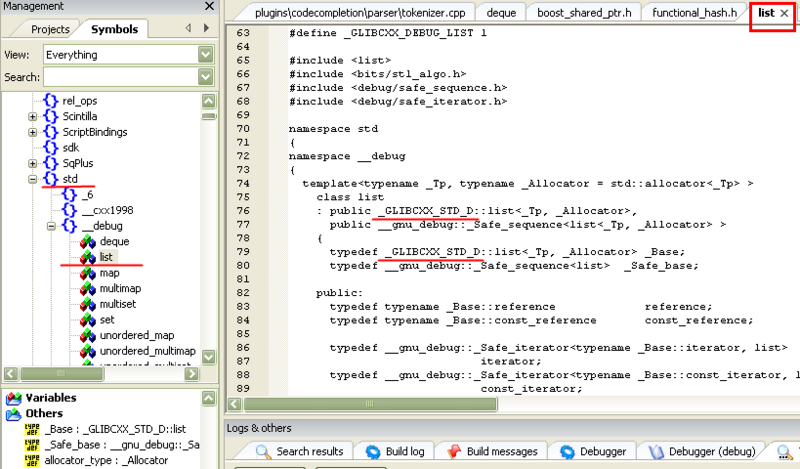
Task: Open the boost_shared_ptr.h editor tab
Action: [x=584, y=13]
